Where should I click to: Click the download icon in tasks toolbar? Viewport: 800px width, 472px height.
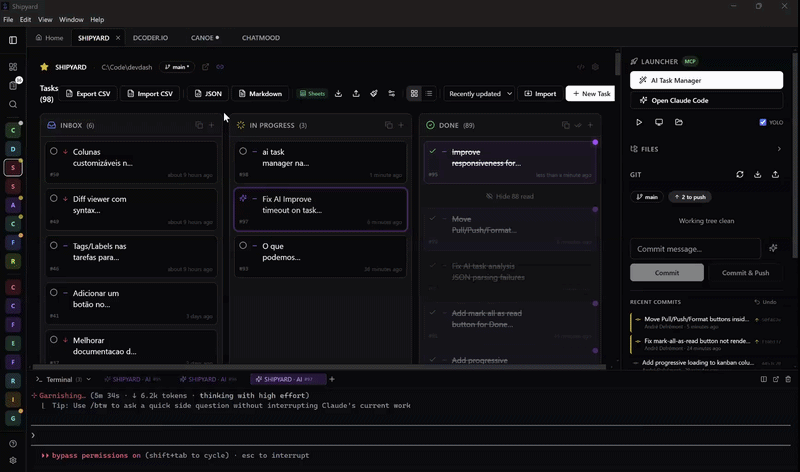338,93
